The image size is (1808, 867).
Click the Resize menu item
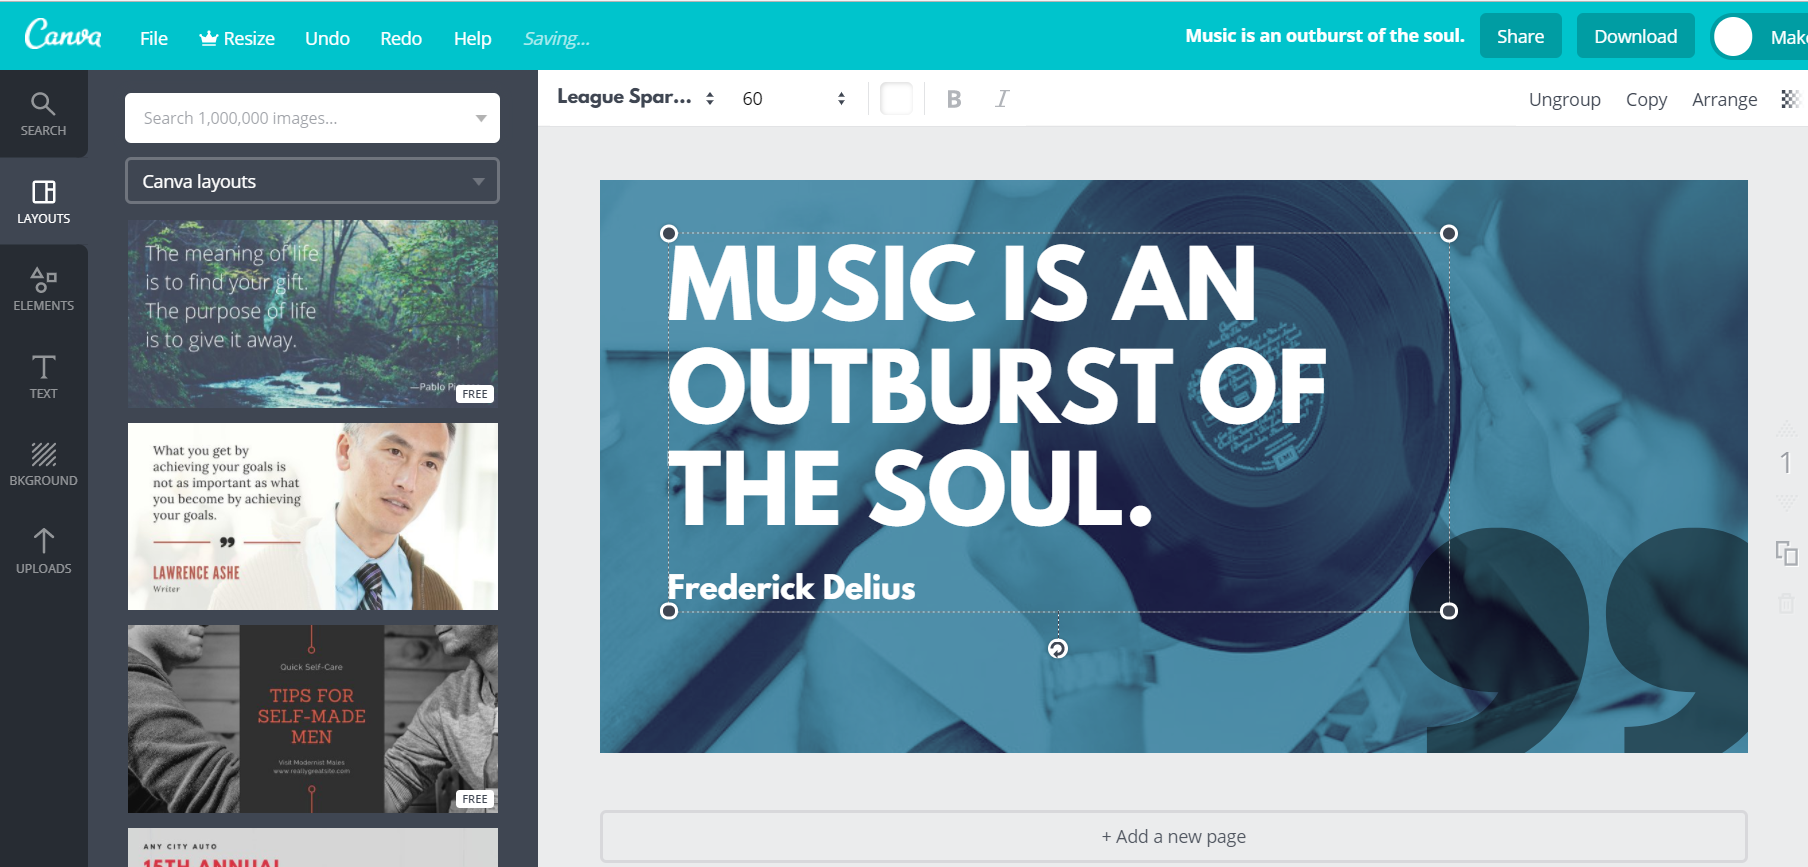click(237, 38)
